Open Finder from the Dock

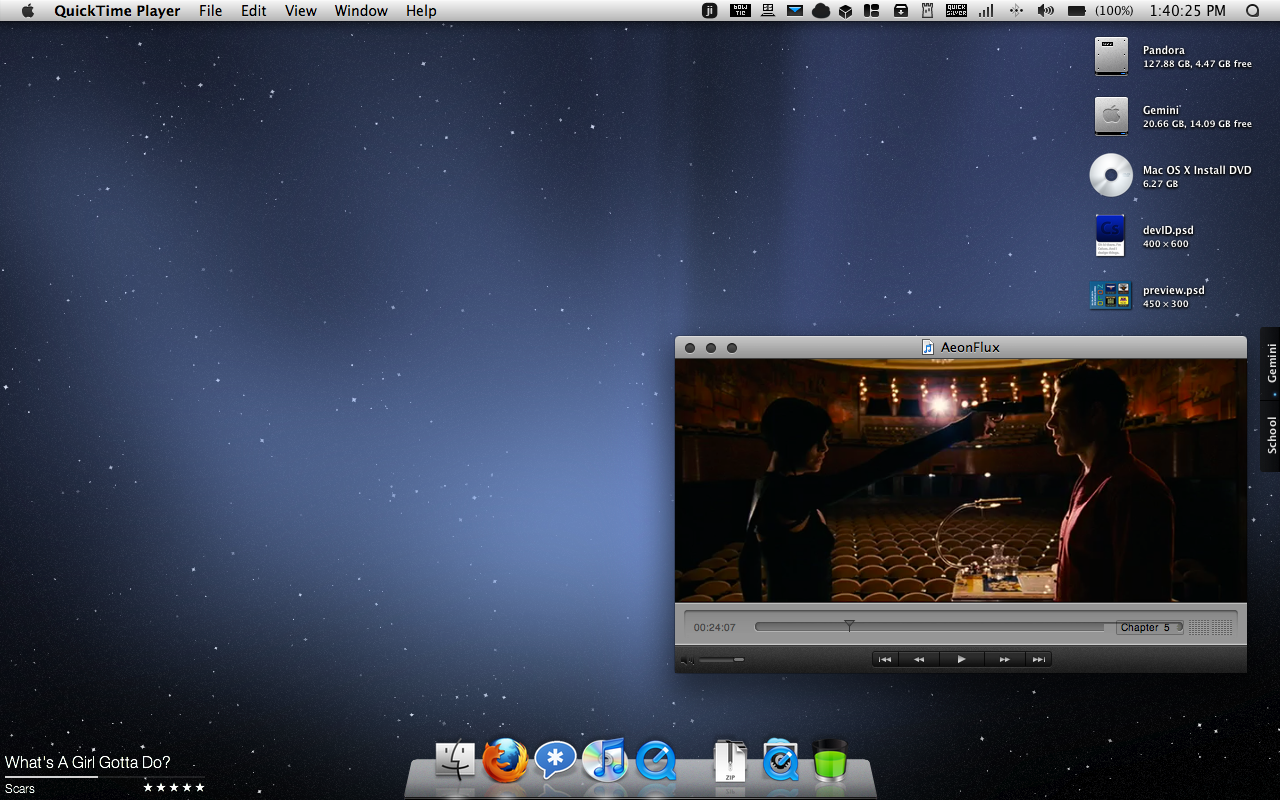[456, 761]
